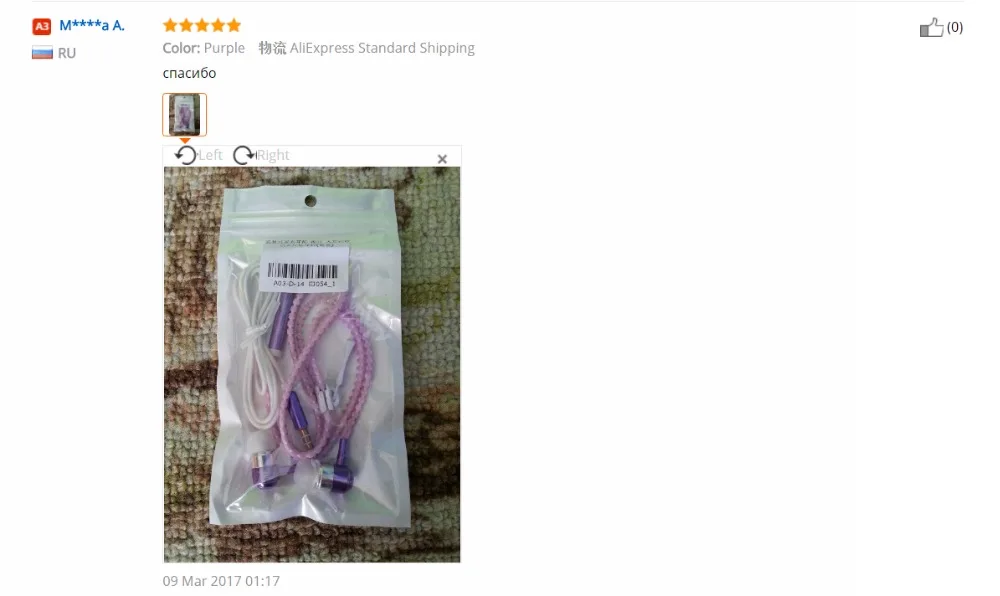
Task: Click the Color: Purple text
Action: point(203,48)
